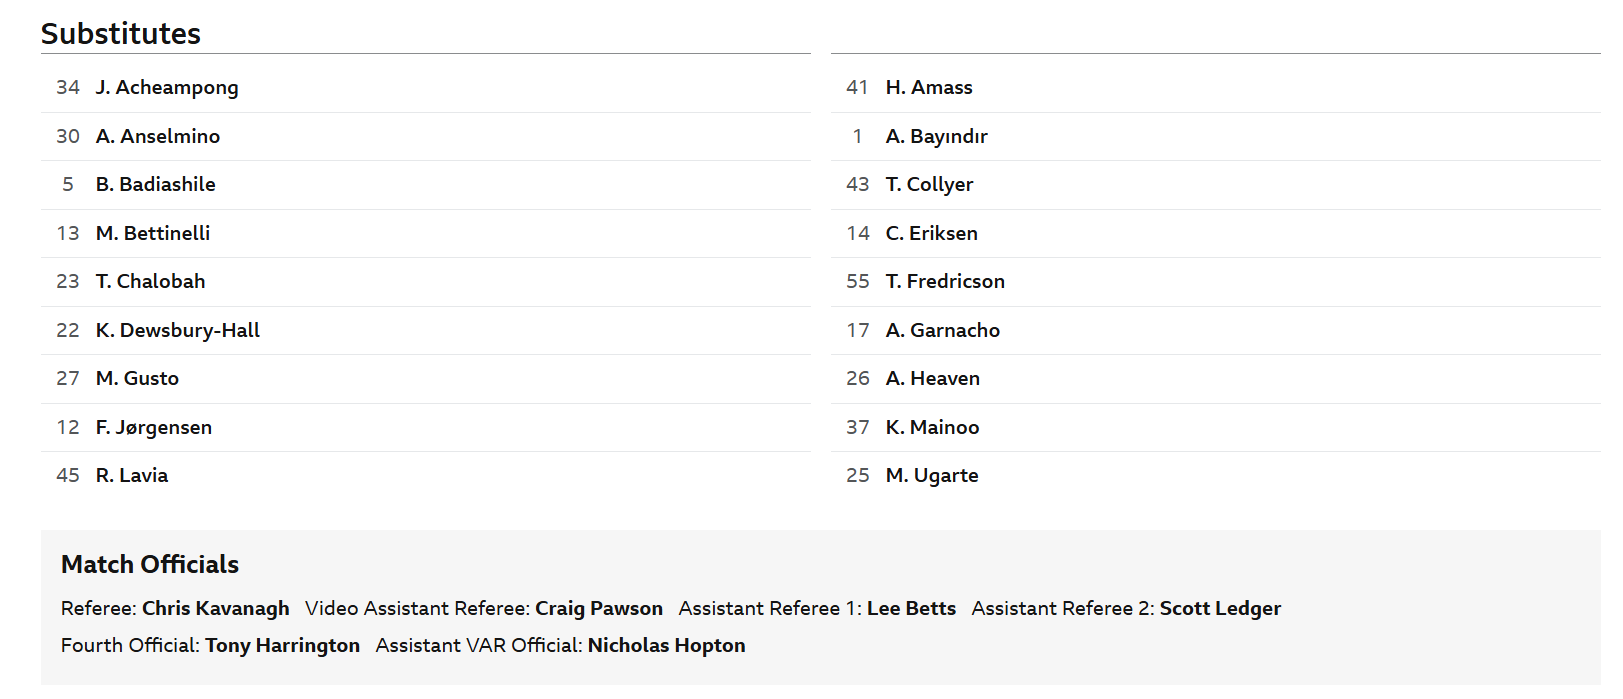Viewport: 1623px width, 699px height.
Task: Click on B. Badiashile's row
Action: [156, 185]
